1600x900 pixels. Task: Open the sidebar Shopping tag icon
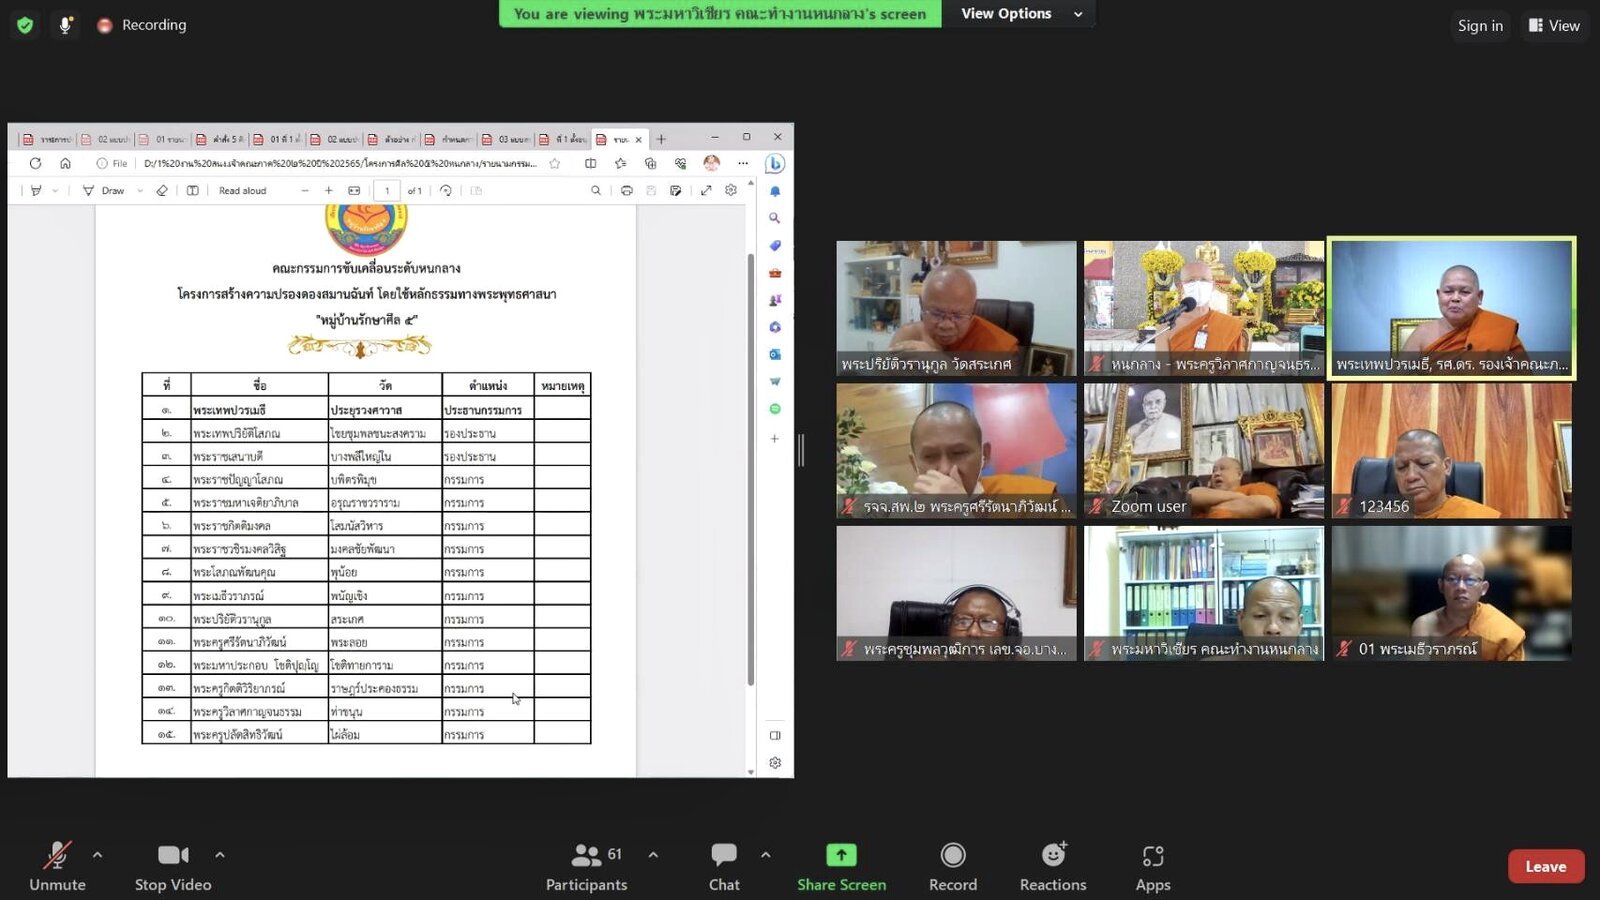775,245
